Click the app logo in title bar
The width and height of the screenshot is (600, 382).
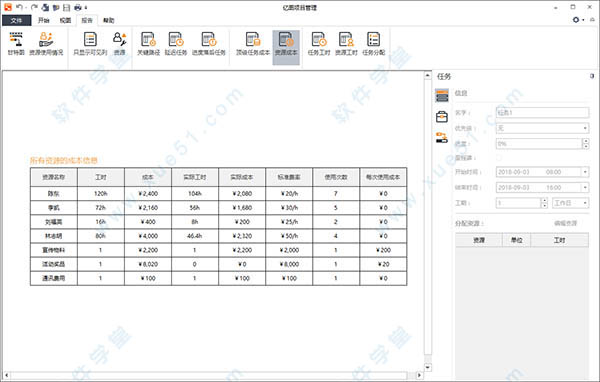point(8,7)
